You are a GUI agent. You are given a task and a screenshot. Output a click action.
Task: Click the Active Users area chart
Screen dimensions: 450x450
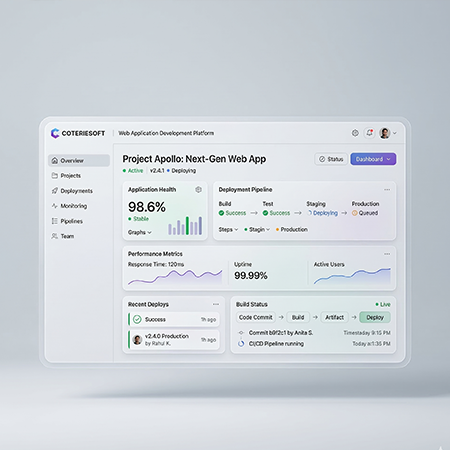coord(352,276)
